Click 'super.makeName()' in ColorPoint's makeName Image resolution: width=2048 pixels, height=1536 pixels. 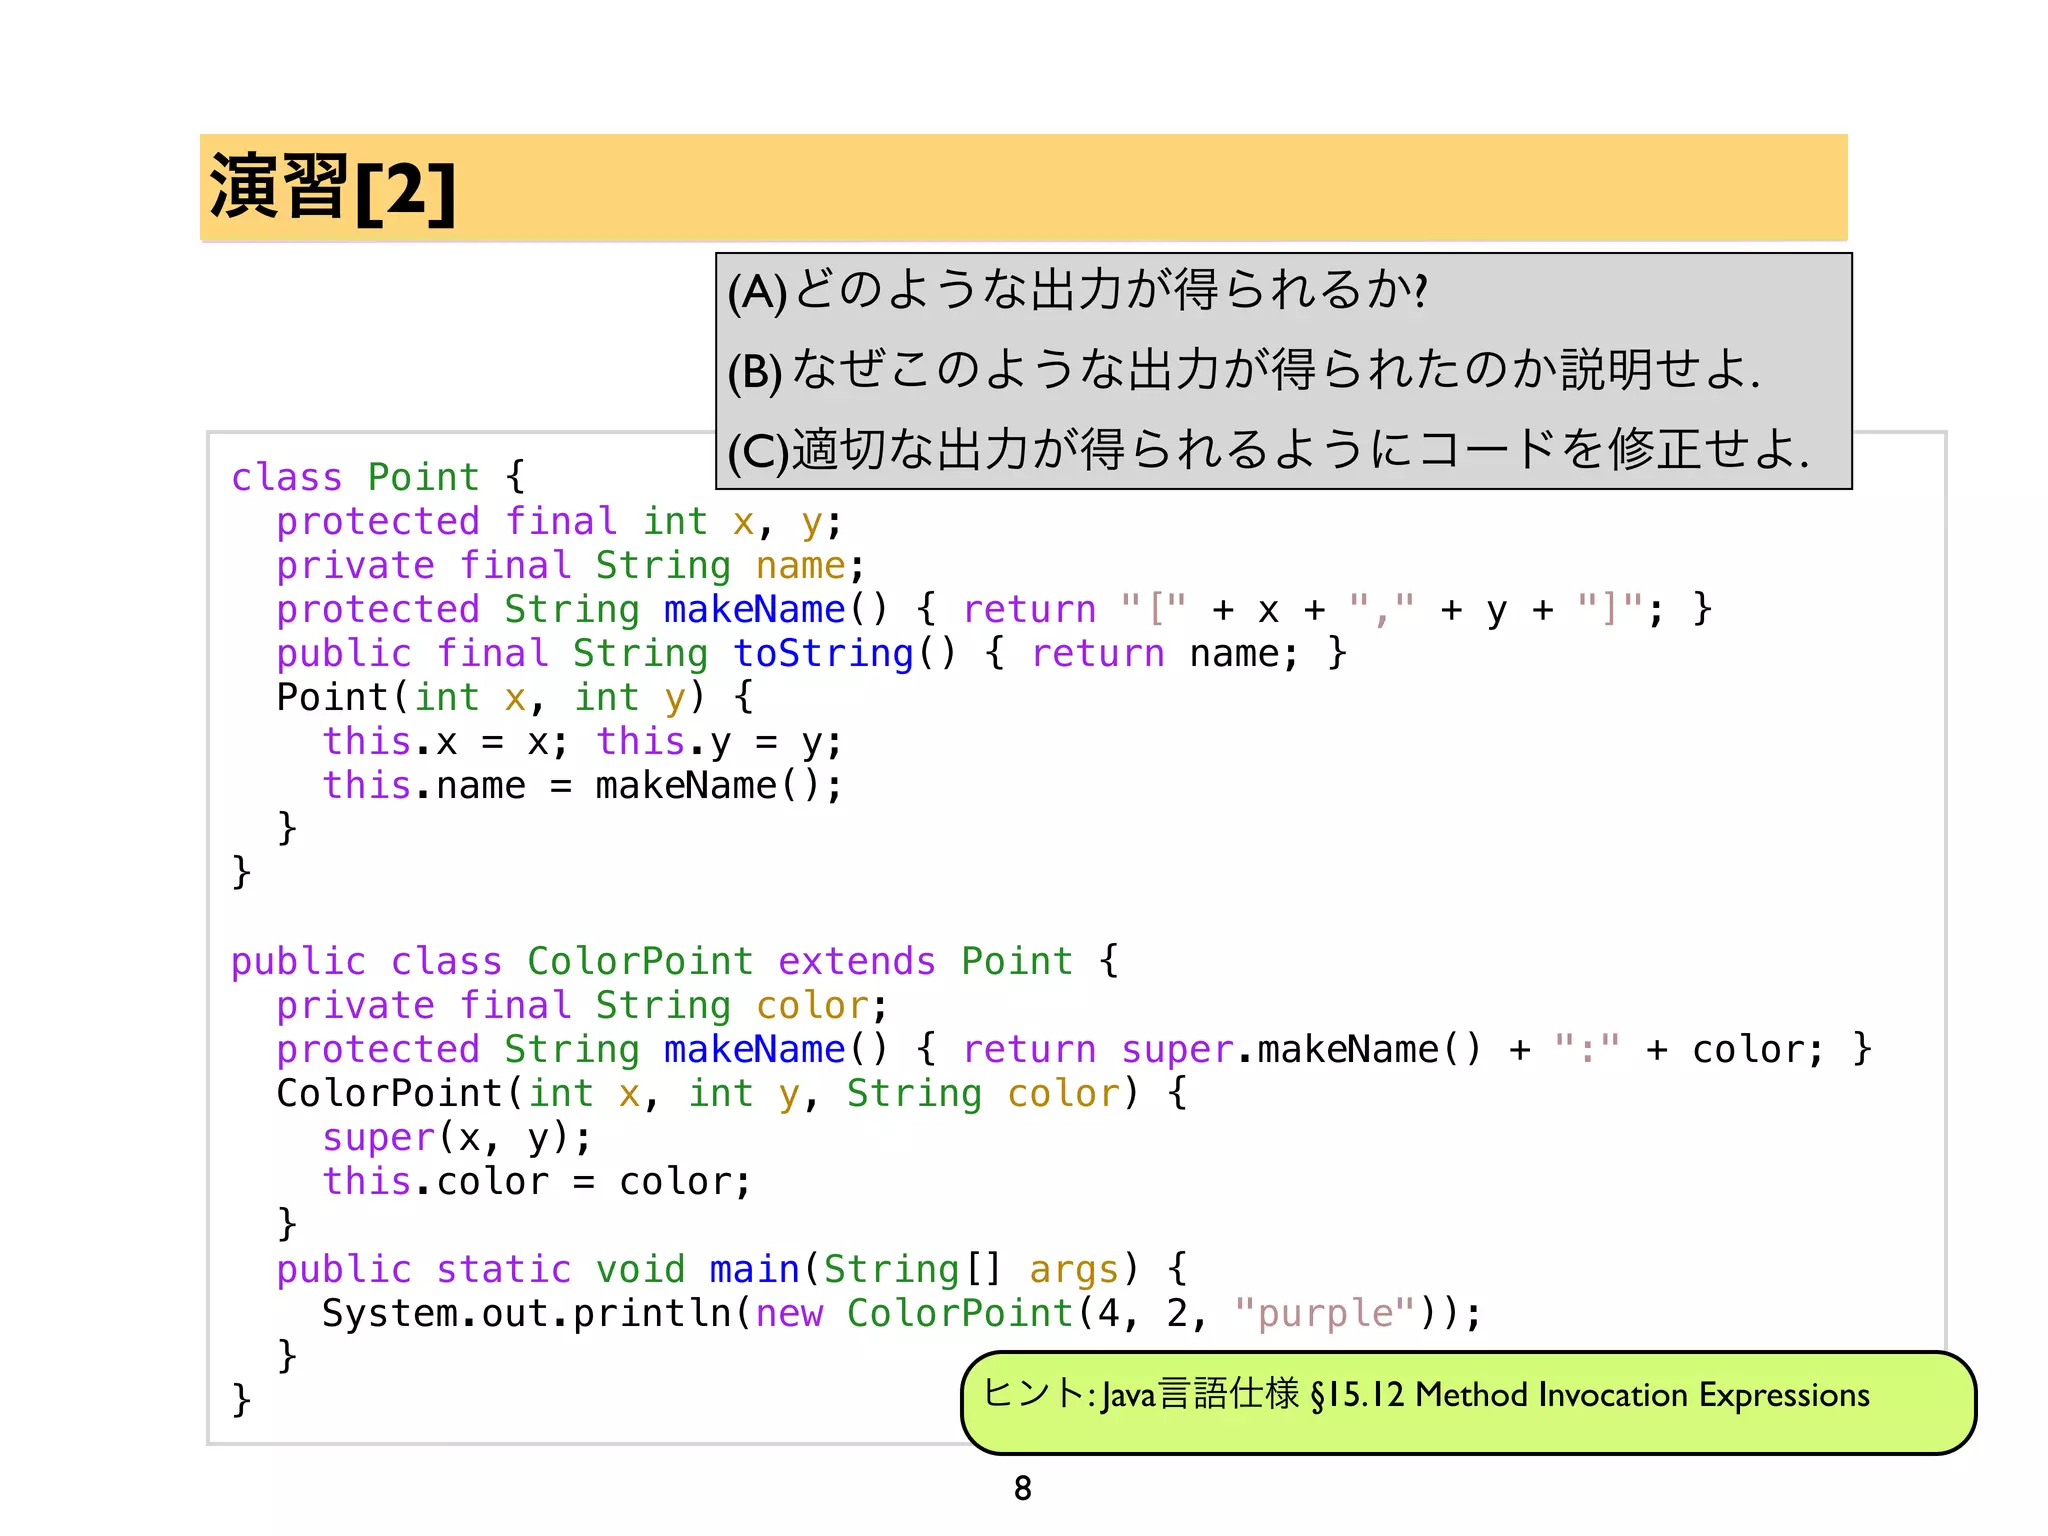pyautogui.click(x=1300, y=1050)
